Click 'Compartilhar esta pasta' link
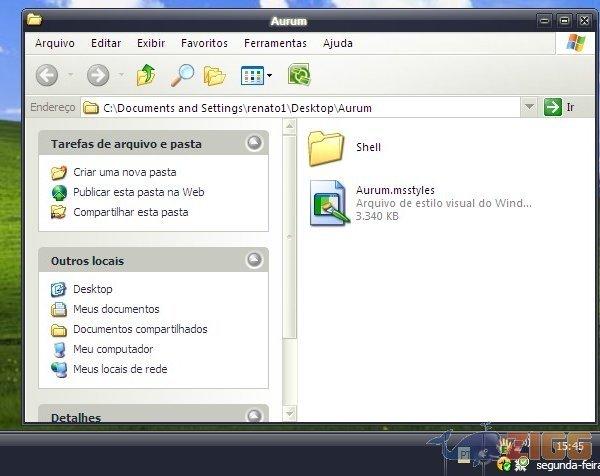 pos(131,212)
